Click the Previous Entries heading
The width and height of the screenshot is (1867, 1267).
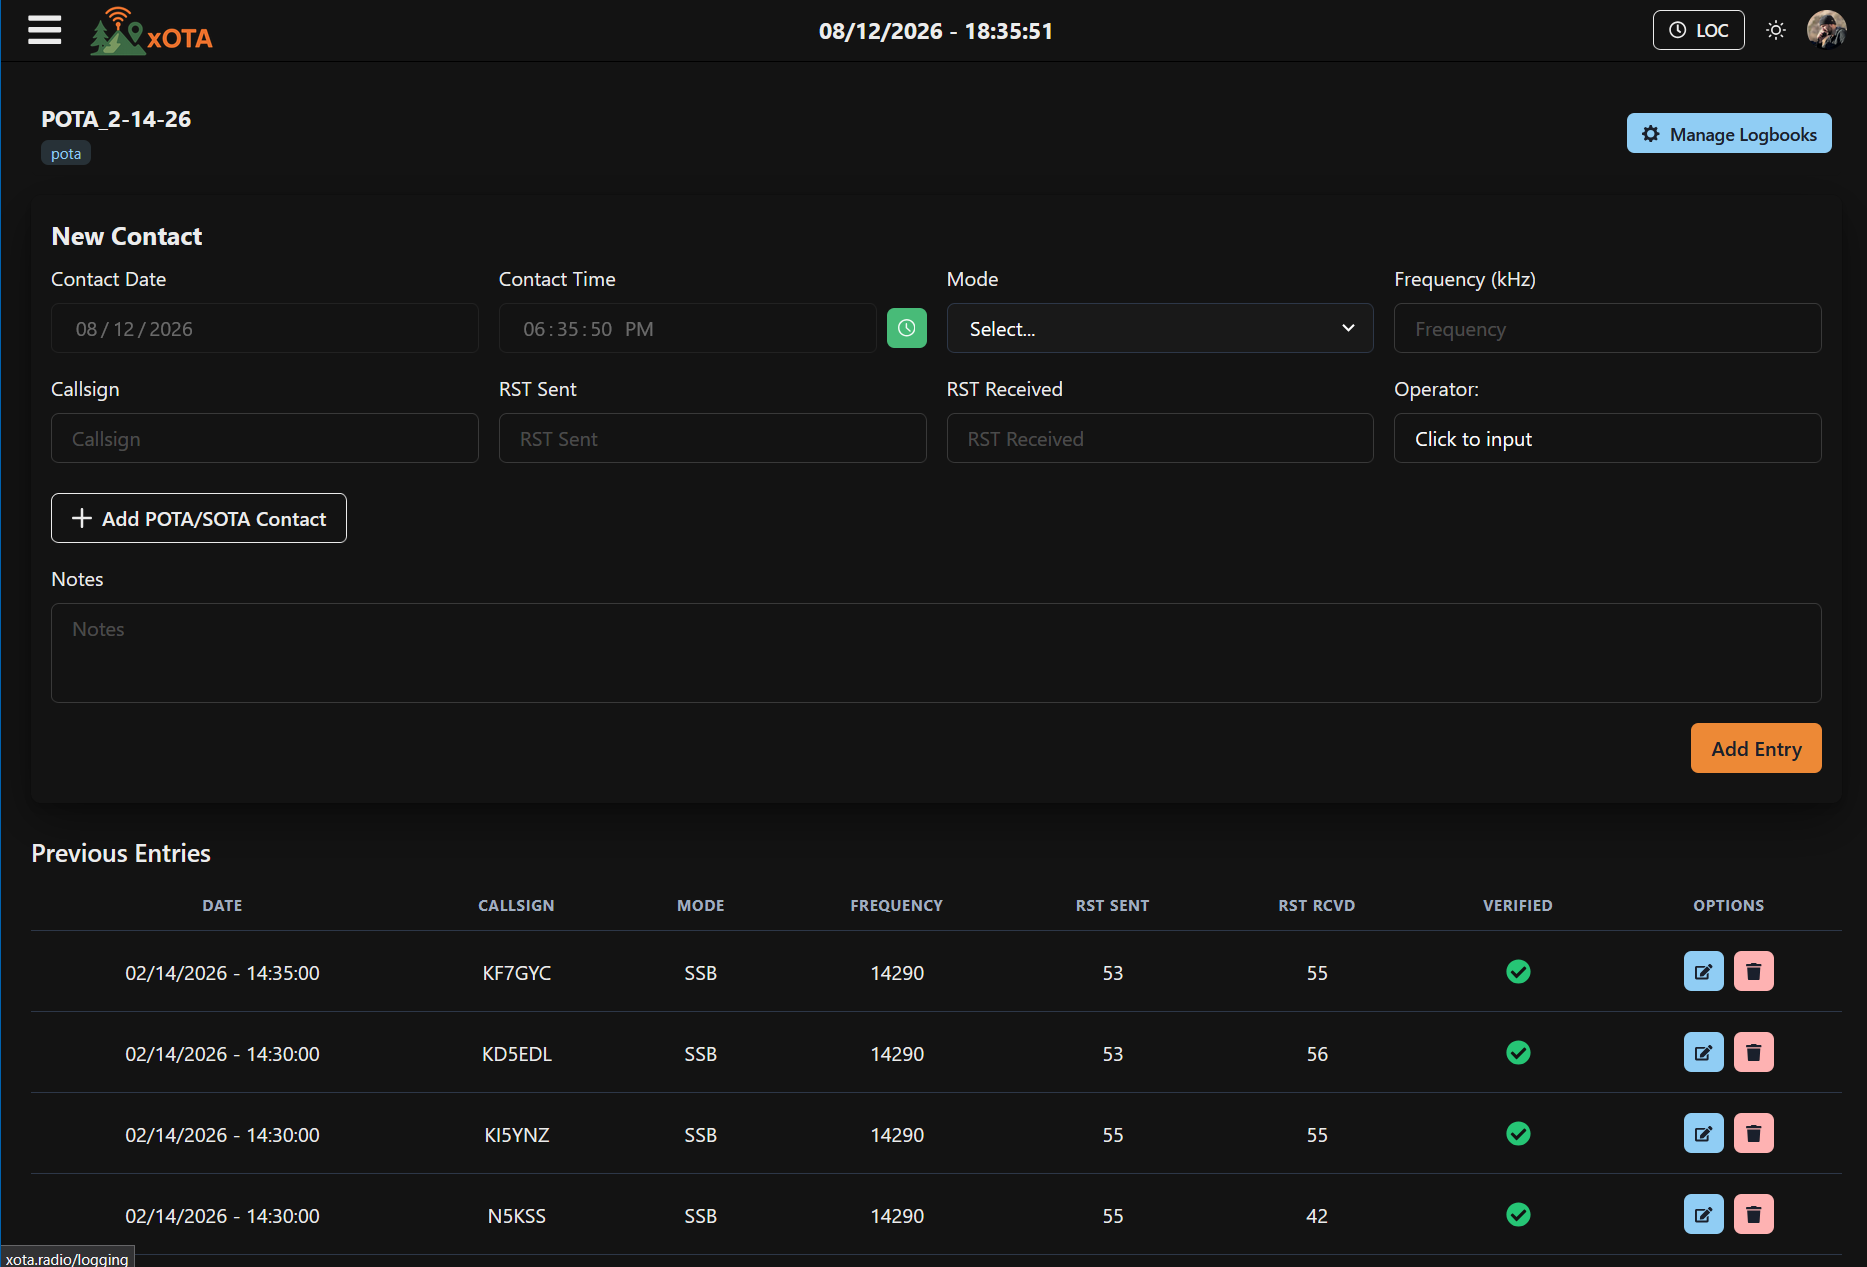[x=121, y=853]
